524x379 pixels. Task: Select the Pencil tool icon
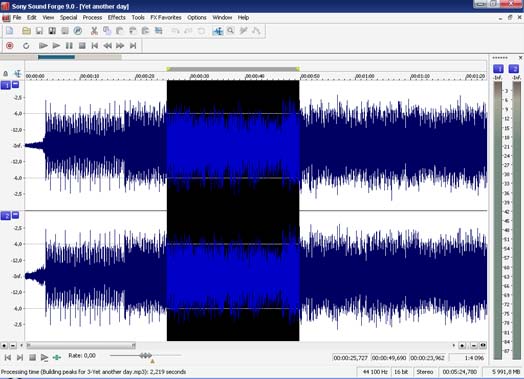pyautogui.click(x=243, y=31)
